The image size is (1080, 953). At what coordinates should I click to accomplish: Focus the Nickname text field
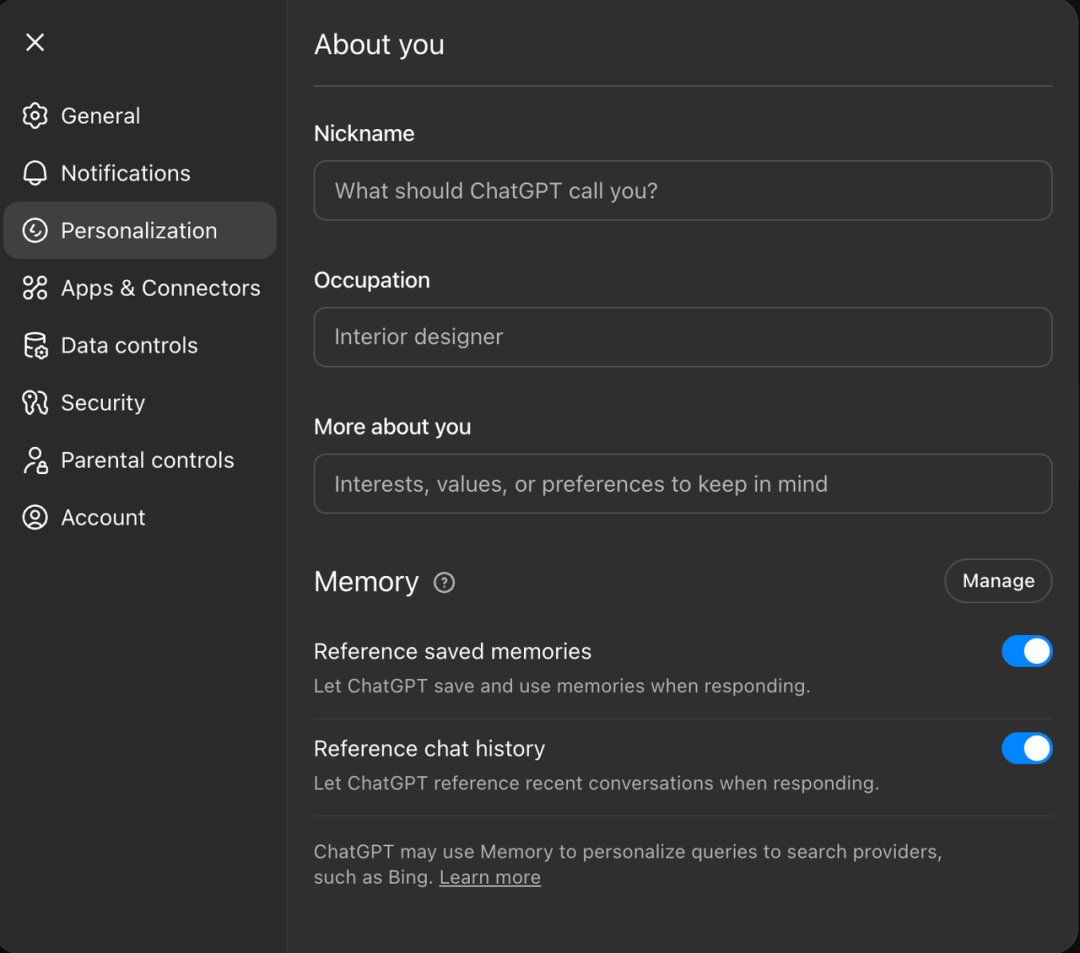coord(682,191)
